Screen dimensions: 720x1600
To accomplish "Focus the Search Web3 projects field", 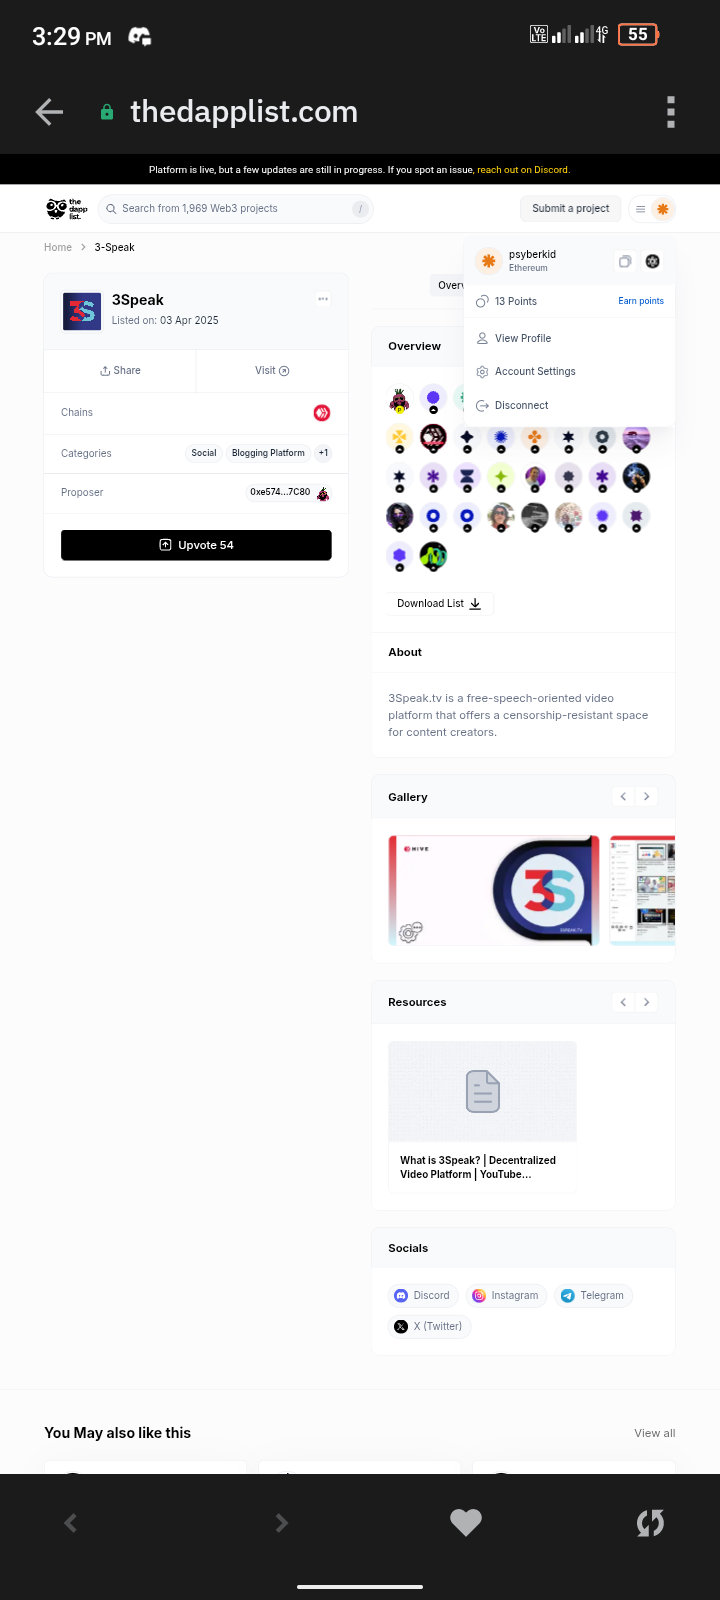I will click(x=236, y=208).
